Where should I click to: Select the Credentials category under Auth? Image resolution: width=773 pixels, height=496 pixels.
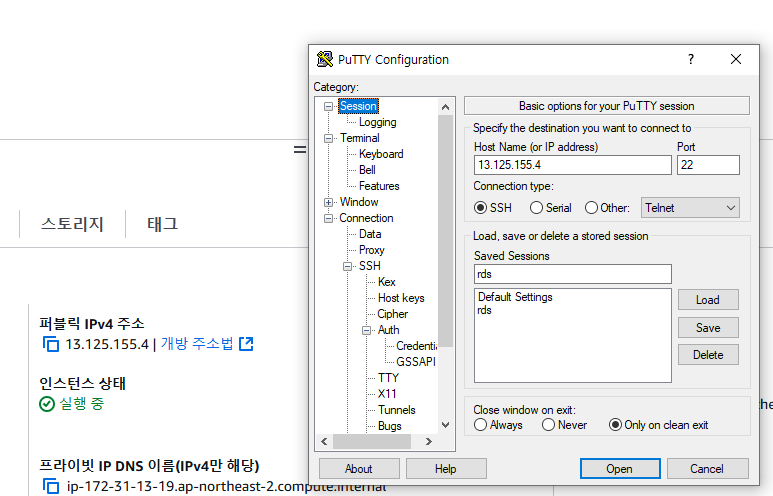coord(417,346)
